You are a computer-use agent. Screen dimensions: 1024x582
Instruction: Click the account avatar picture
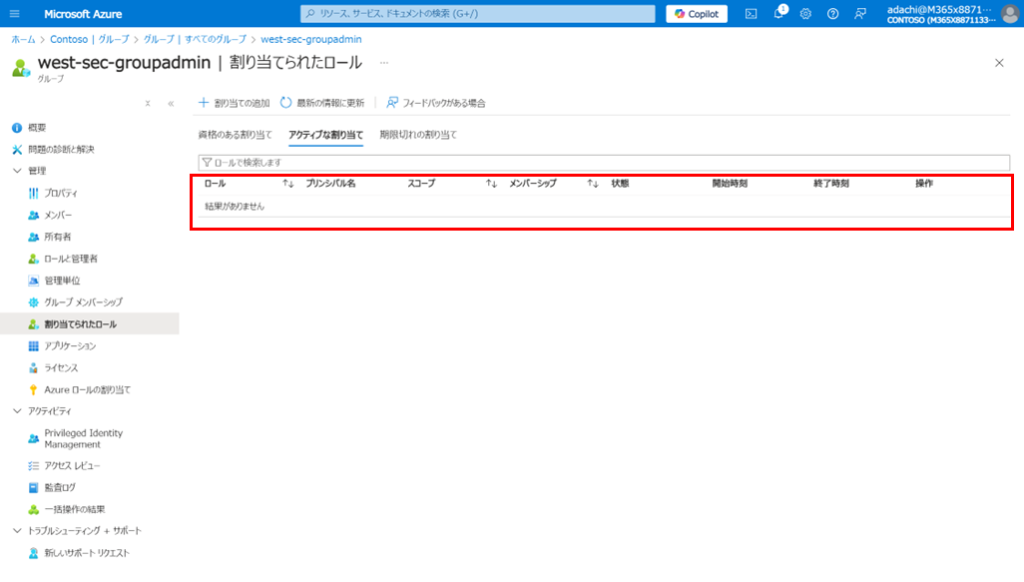tap(1010, 14)
